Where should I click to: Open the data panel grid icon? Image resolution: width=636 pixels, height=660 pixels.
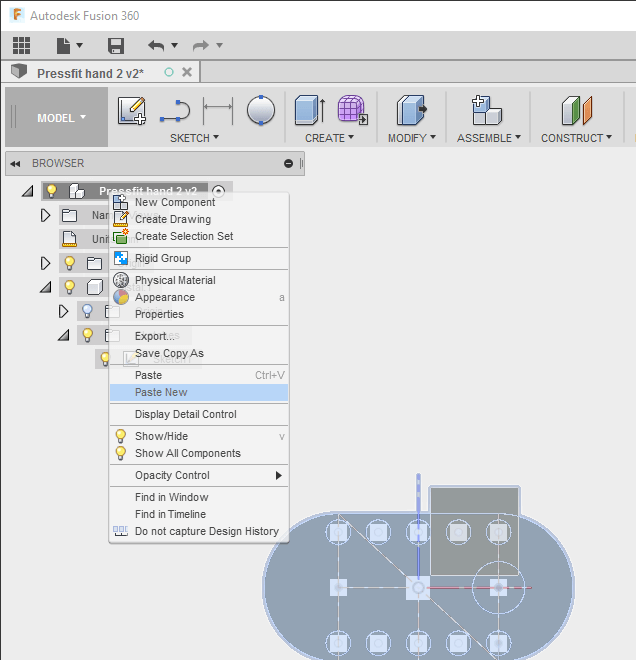[21, 45]
